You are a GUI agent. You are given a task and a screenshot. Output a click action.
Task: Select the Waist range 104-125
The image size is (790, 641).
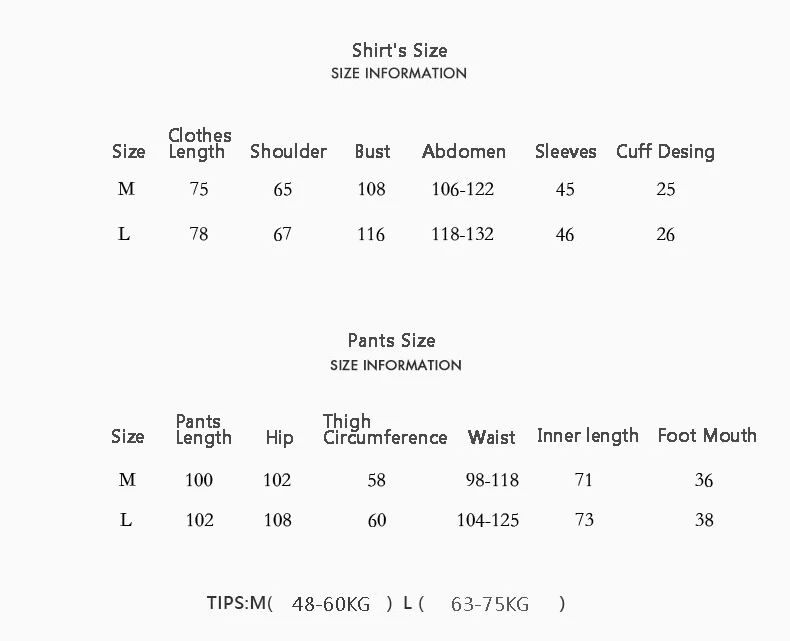pos(488,520)
